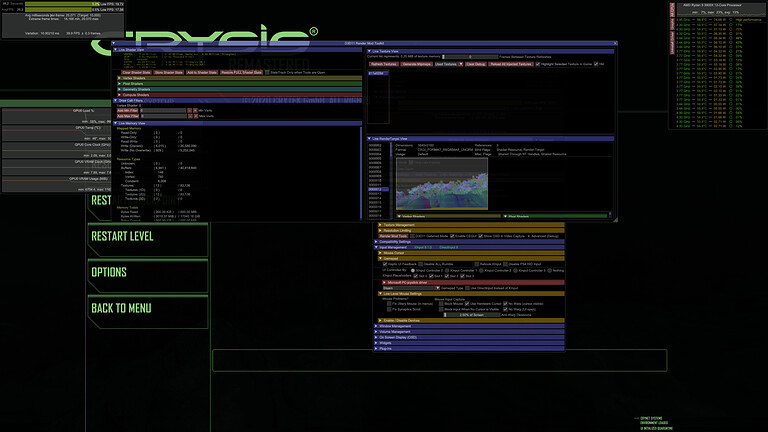768x432 pixels.
Task: Click the Min Verts input field
Action: [163, 111]
